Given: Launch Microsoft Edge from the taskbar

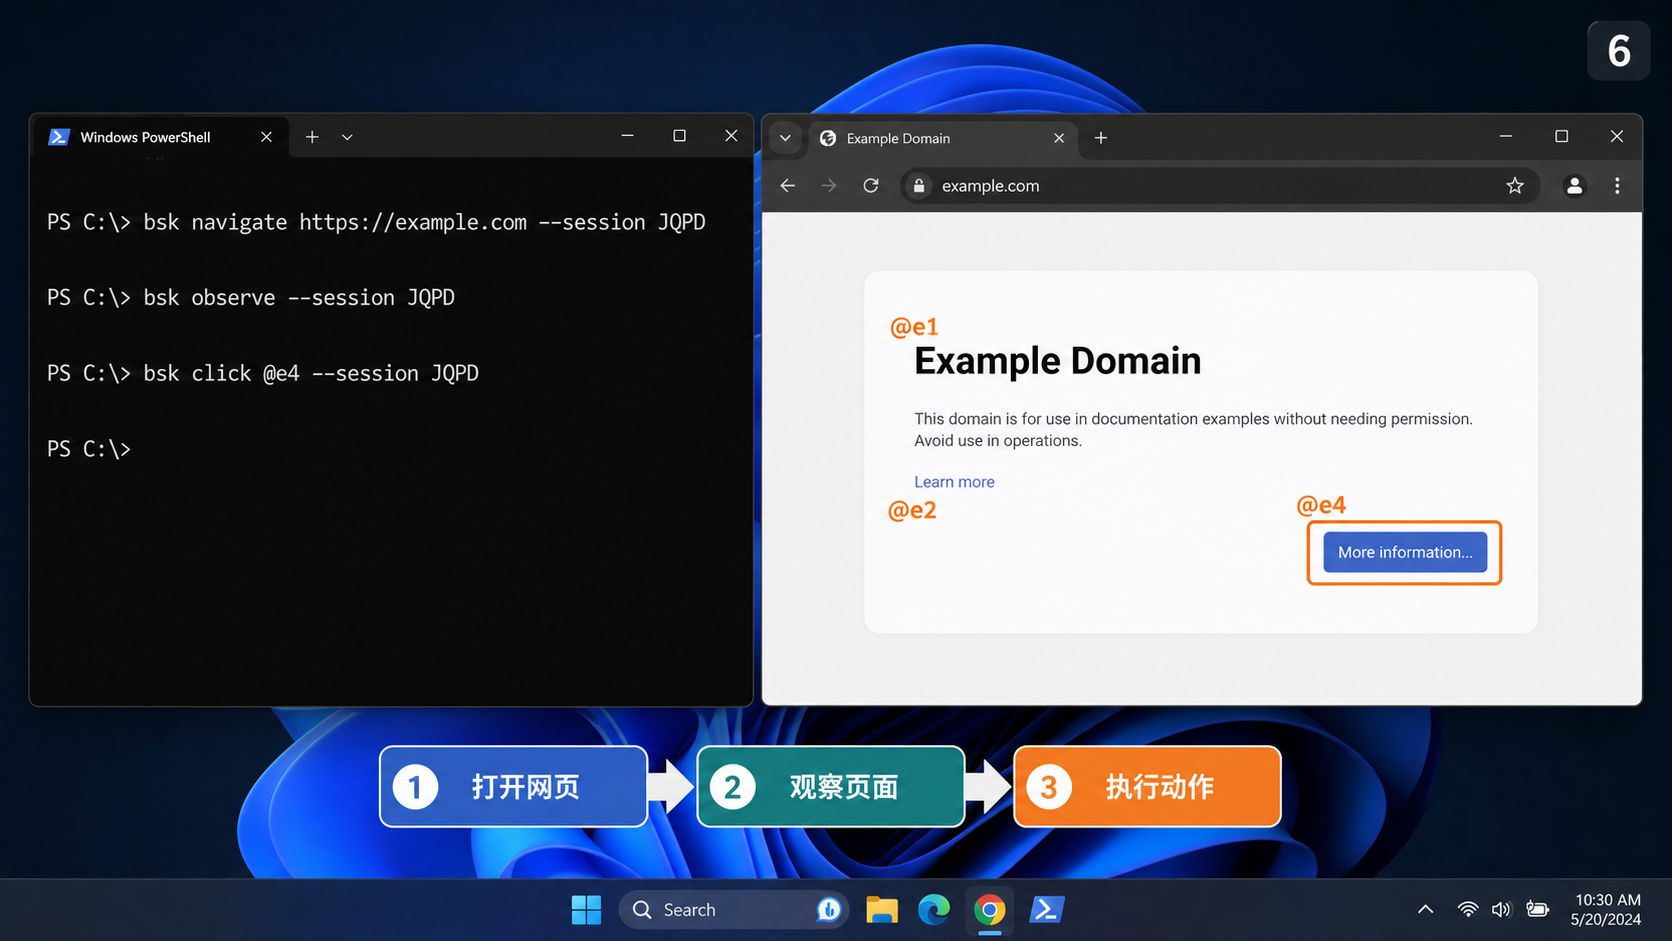Looking at the screenshot, I should pyautogui.click(x=934, y=910).
